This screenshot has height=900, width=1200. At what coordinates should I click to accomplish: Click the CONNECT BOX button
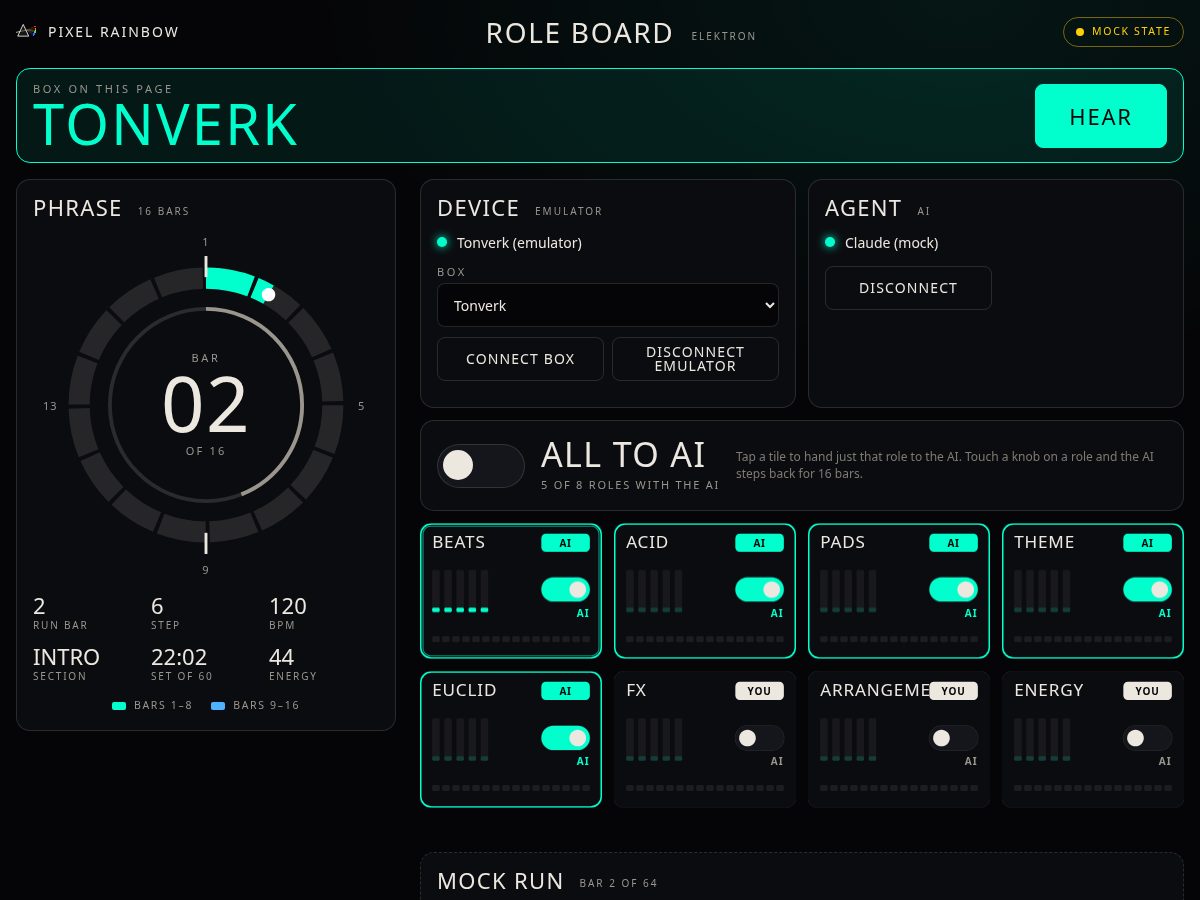(x=520, y=359)
